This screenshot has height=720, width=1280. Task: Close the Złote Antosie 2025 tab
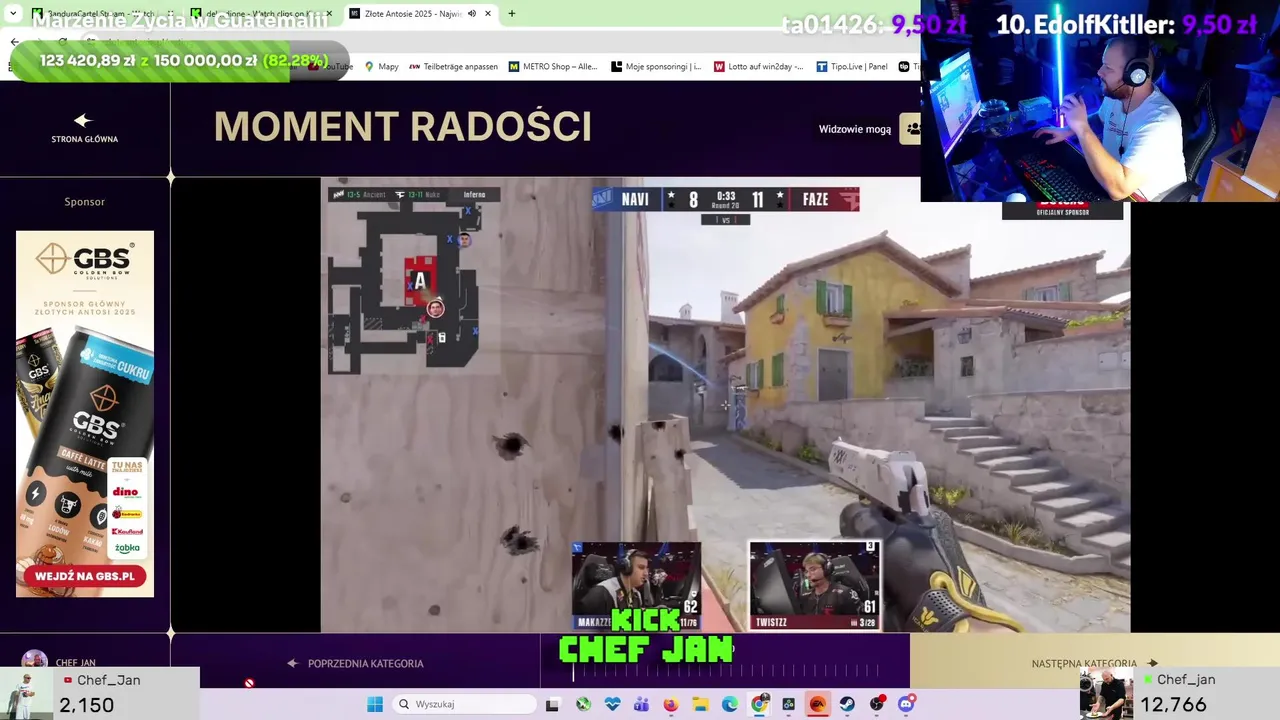pyautogui.click(x=488, y=14)
